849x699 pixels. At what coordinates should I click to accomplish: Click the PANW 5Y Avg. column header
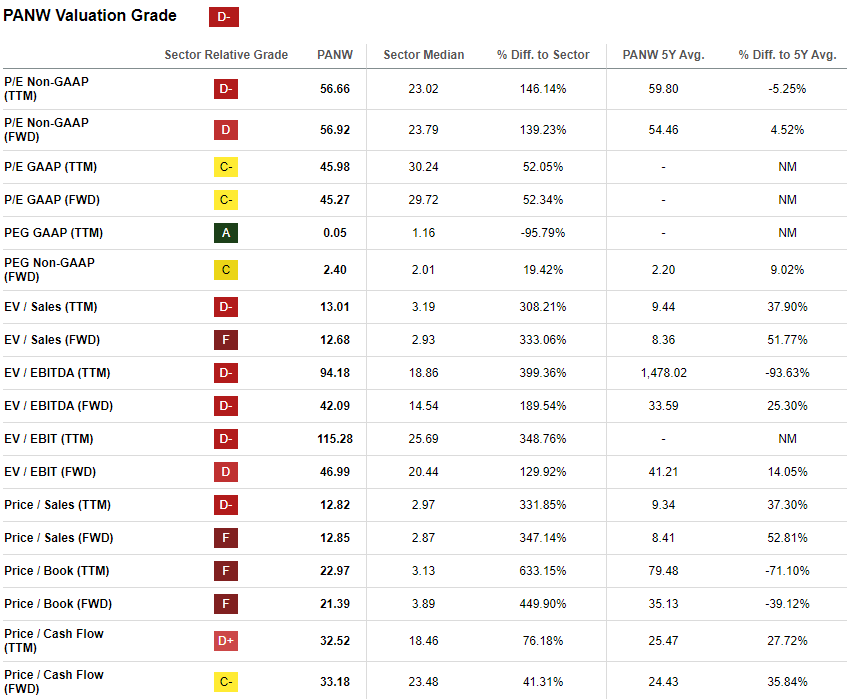(x=663, y=55)
